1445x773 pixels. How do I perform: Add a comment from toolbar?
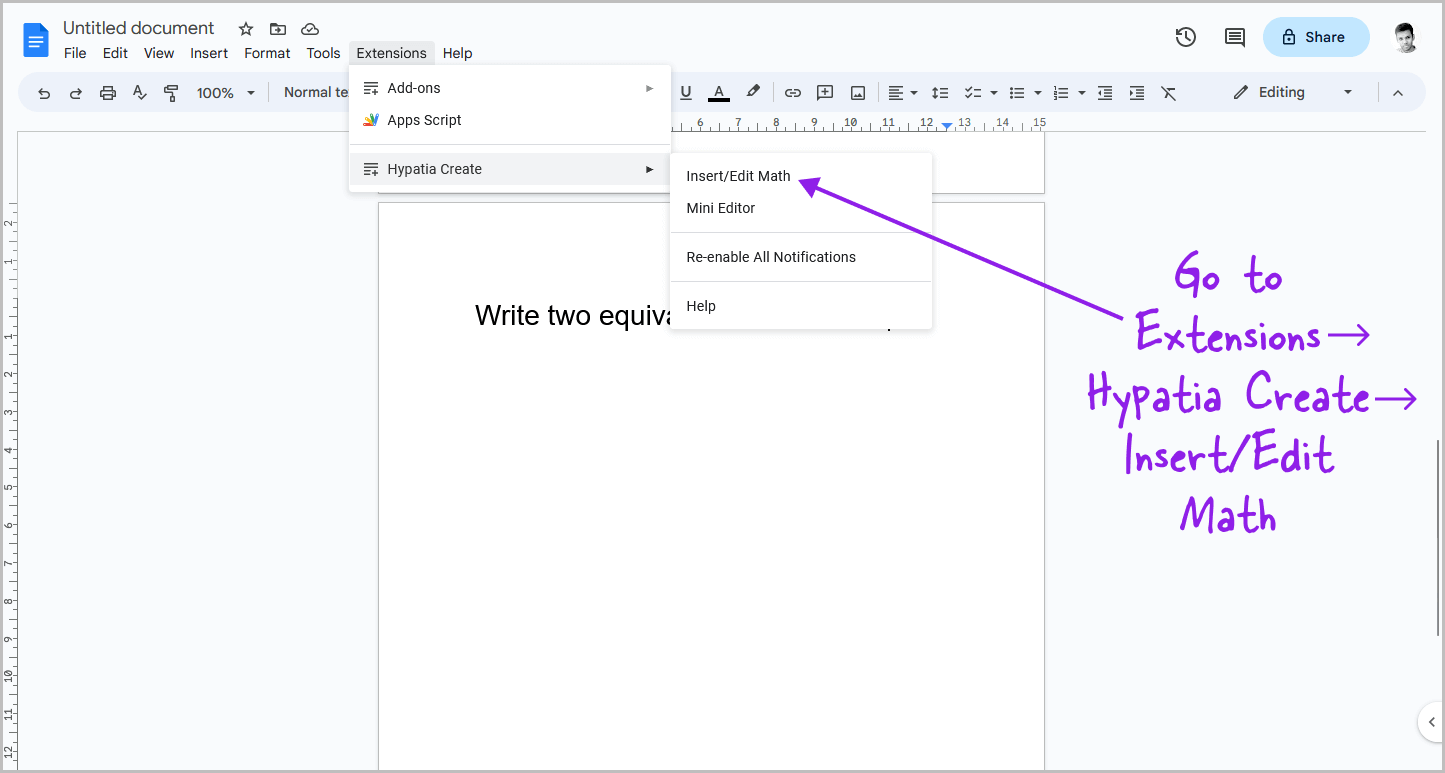pos(825,93)
